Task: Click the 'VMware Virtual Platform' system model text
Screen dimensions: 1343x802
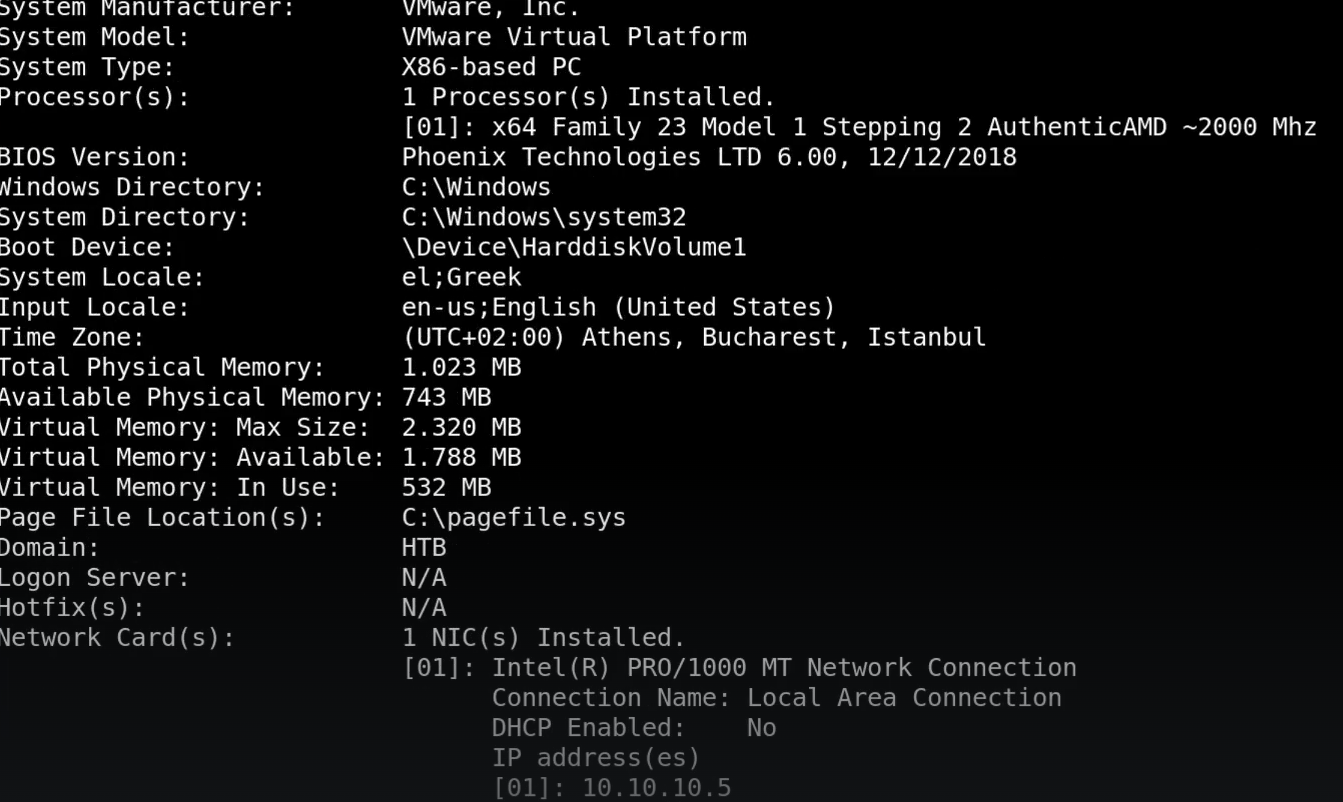Action: click(x=573, y=38)
